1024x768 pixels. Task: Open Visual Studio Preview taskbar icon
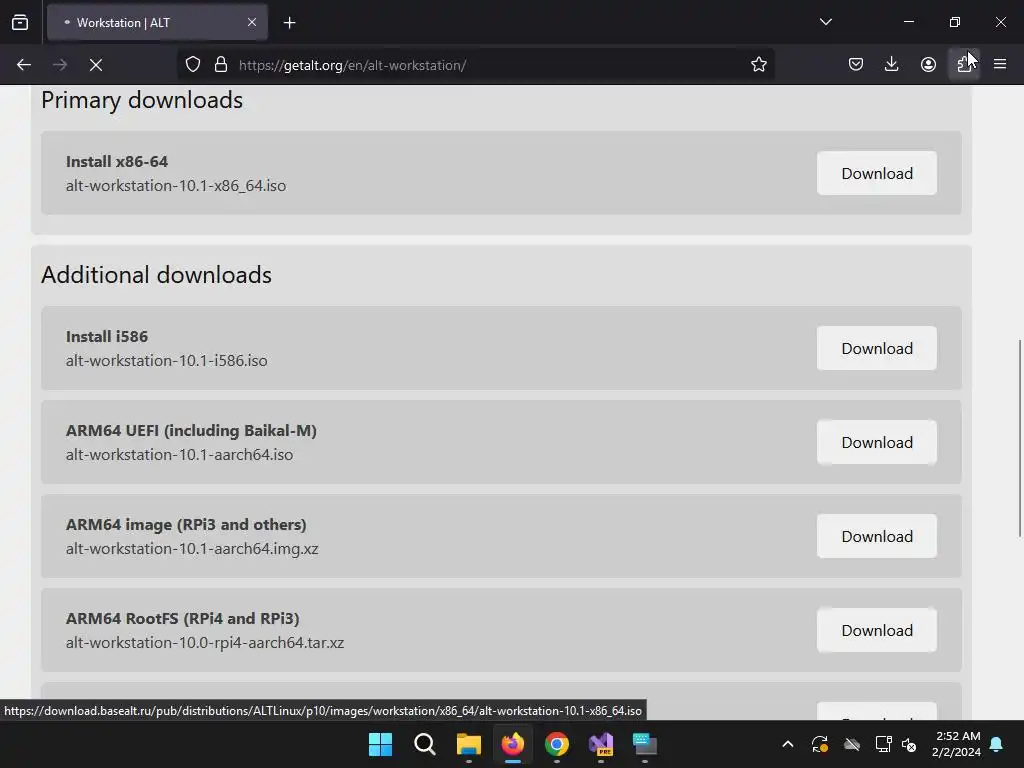pos(601,744)
